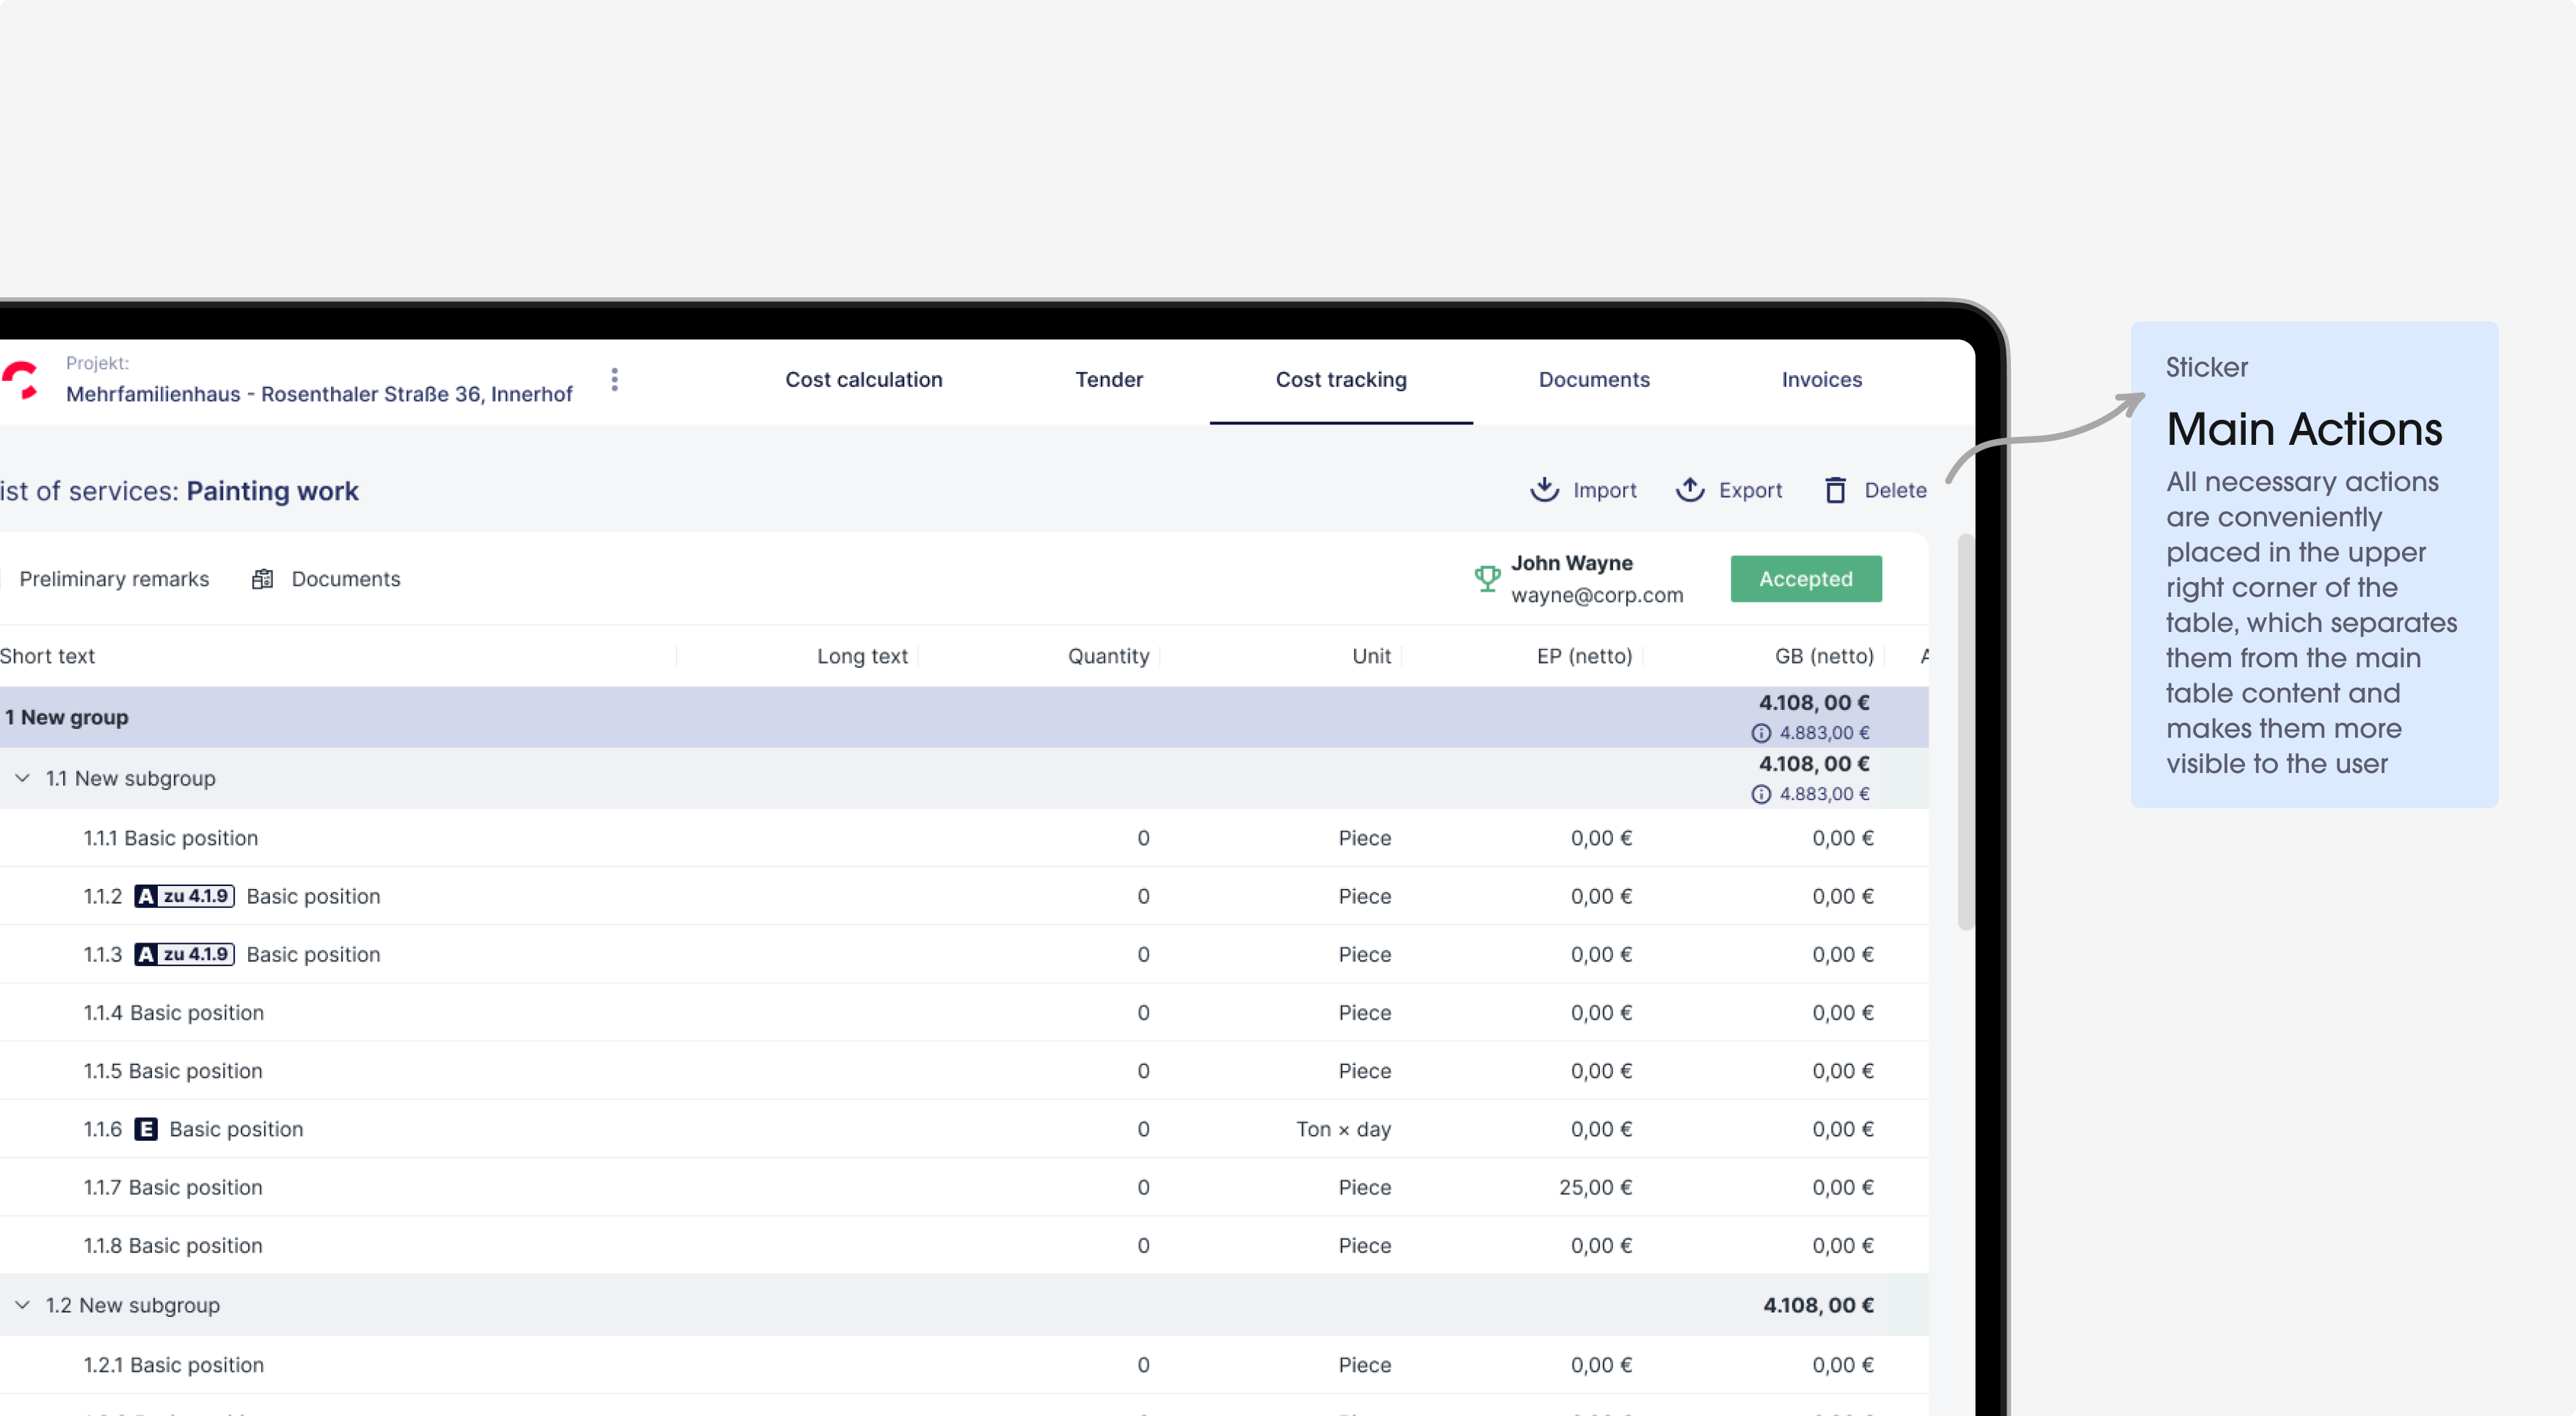The width and height of the screenshot is (2576, 1416).
Task: Select the 1.1.4 Basic position row
Action: (964, 1012)
